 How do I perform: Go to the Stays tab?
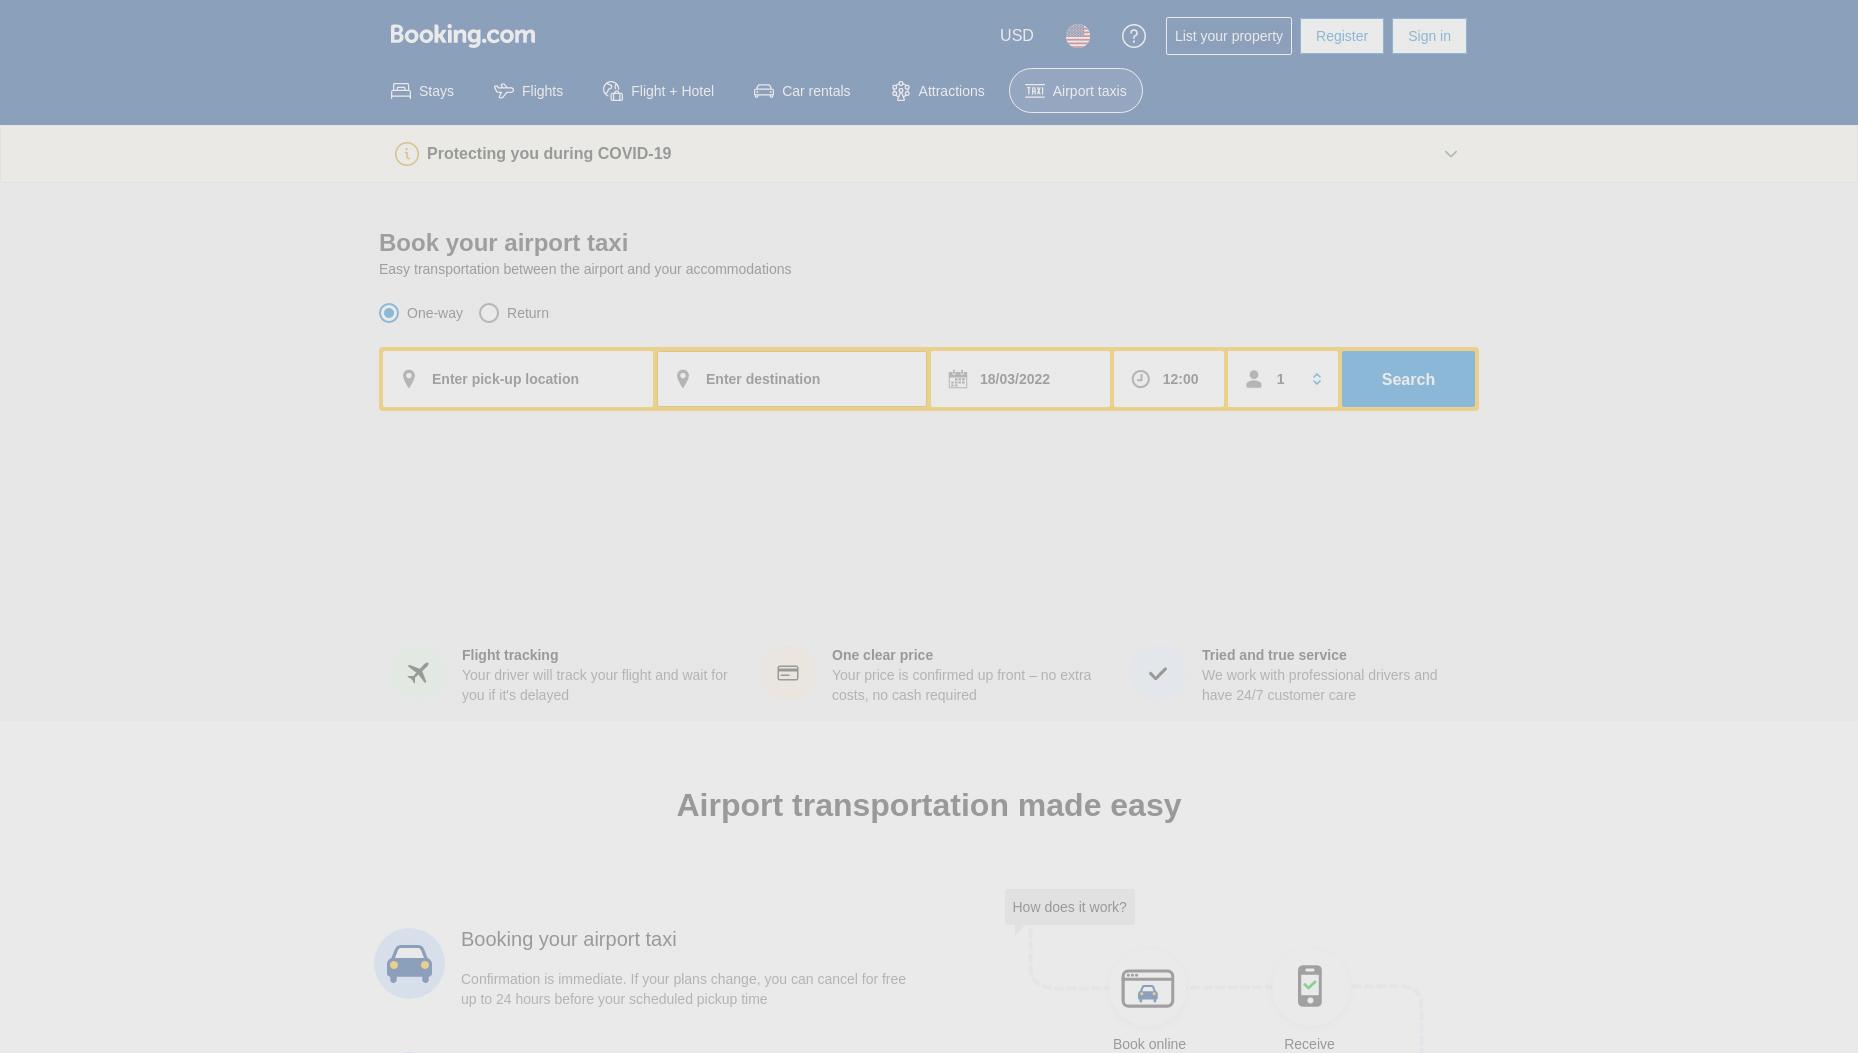coord(422,91)
